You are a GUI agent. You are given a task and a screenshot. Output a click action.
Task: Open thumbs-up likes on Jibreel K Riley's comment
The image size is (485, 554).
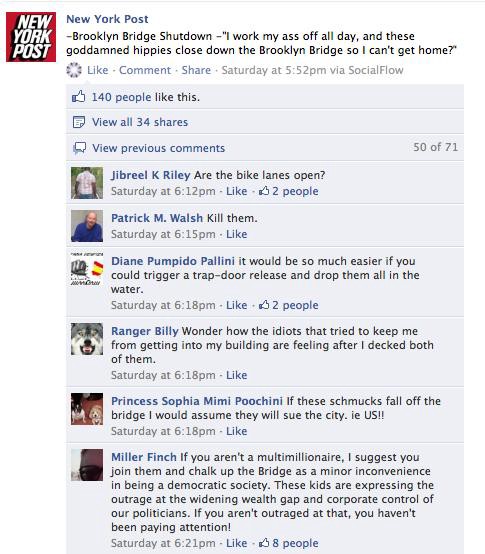point(289,191)
